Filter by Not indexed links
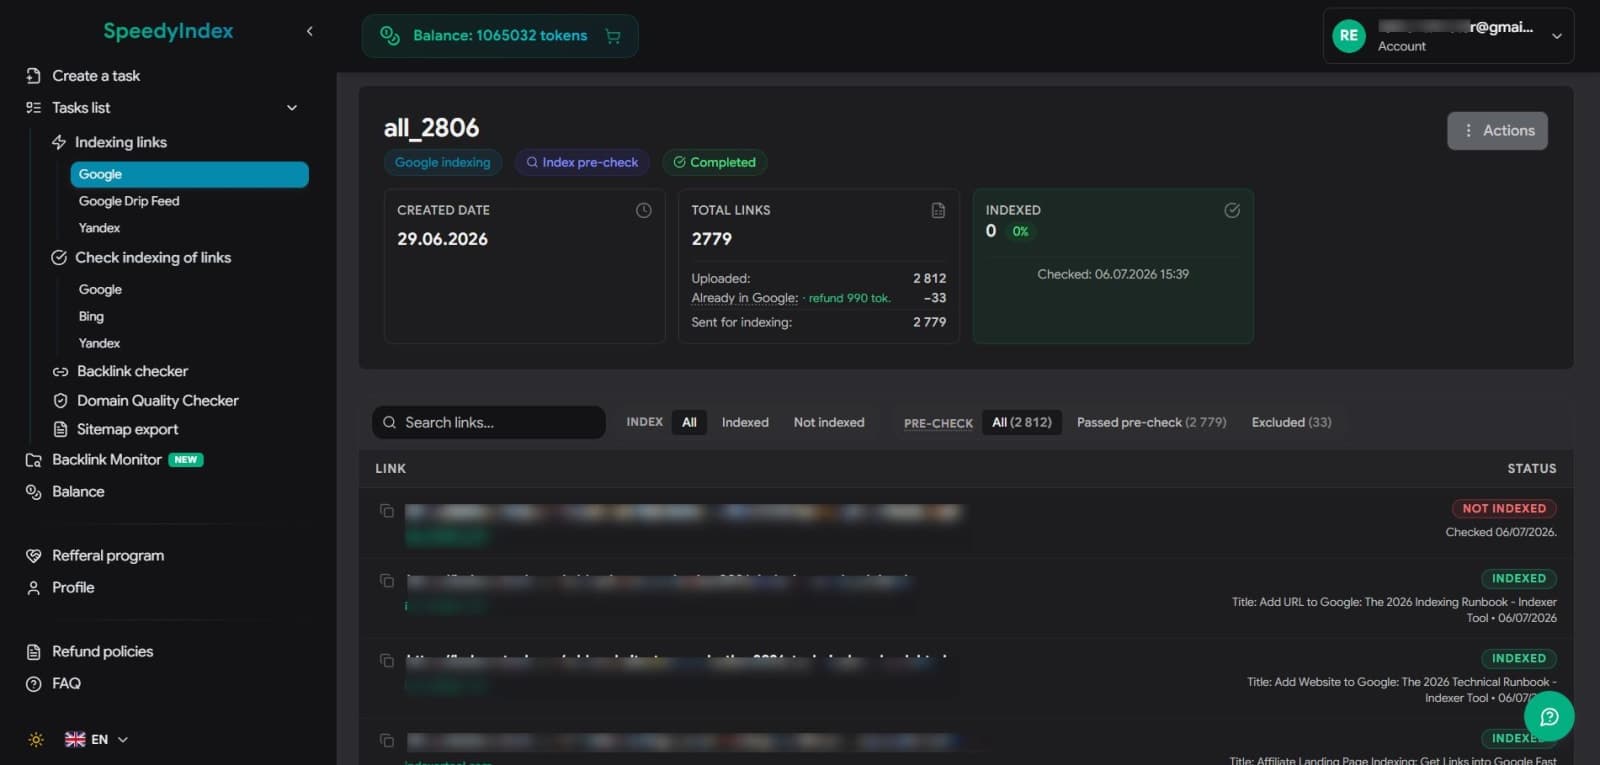The width and height of the screenshot is (1600, 765). point(829,422)
